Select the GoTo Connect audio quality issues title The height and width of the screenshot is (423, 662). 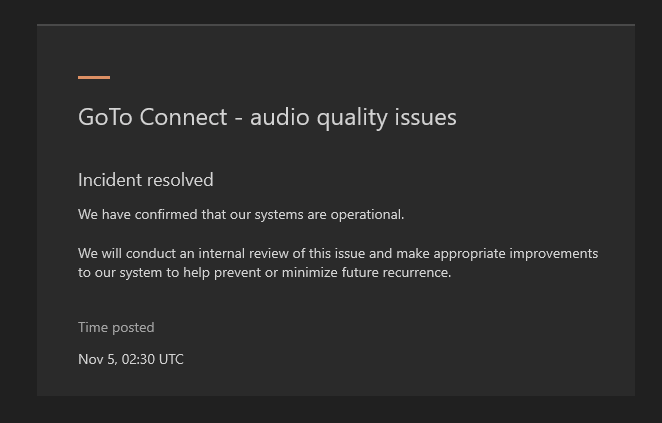267,117
